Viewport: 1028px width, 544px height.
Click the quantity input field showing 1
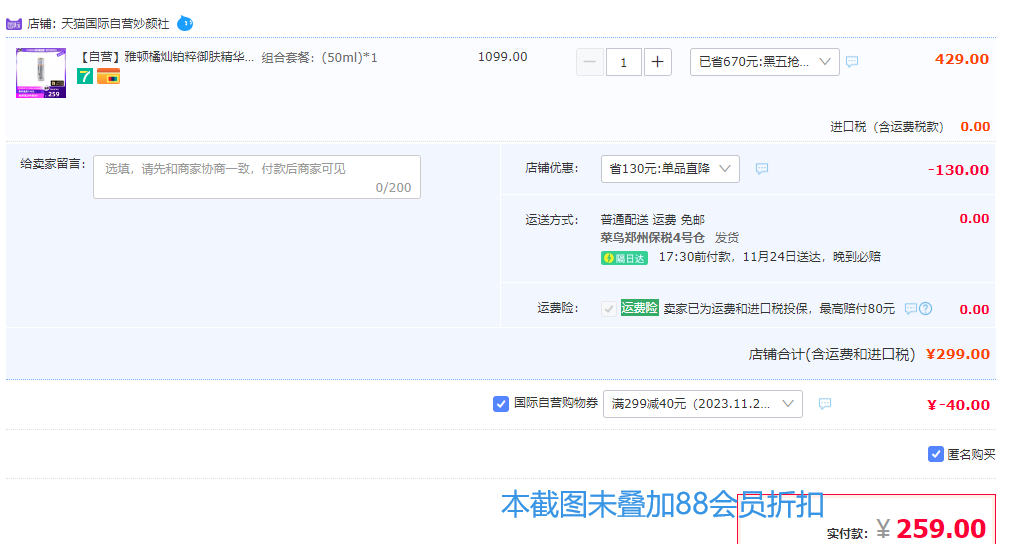tap(623, 62)
